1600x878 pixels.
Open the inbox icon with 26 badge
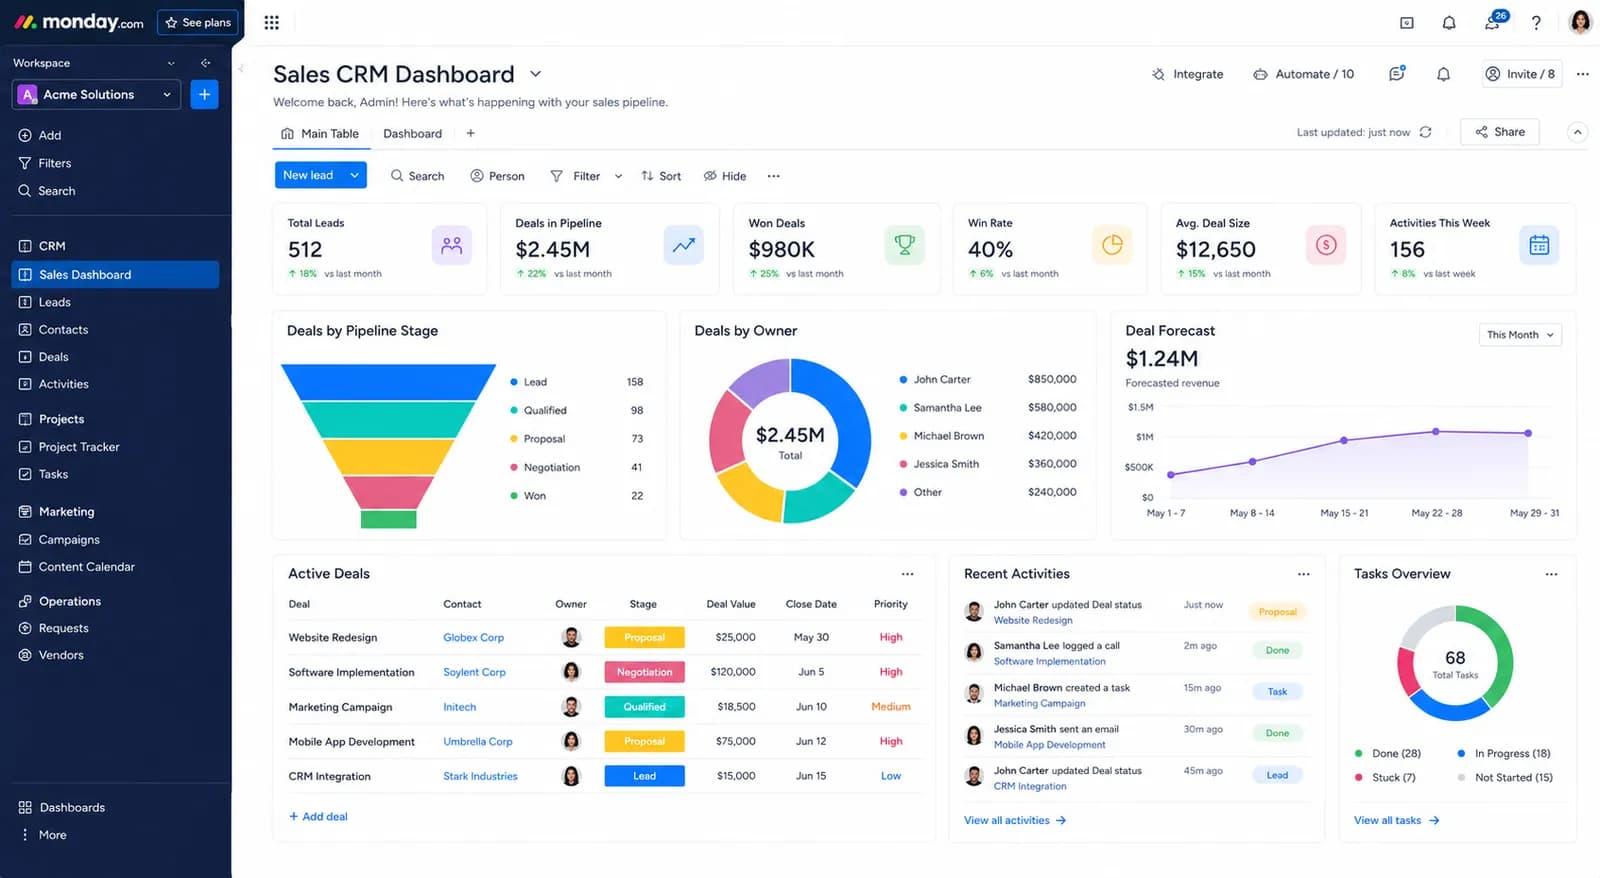(1493, 22)
